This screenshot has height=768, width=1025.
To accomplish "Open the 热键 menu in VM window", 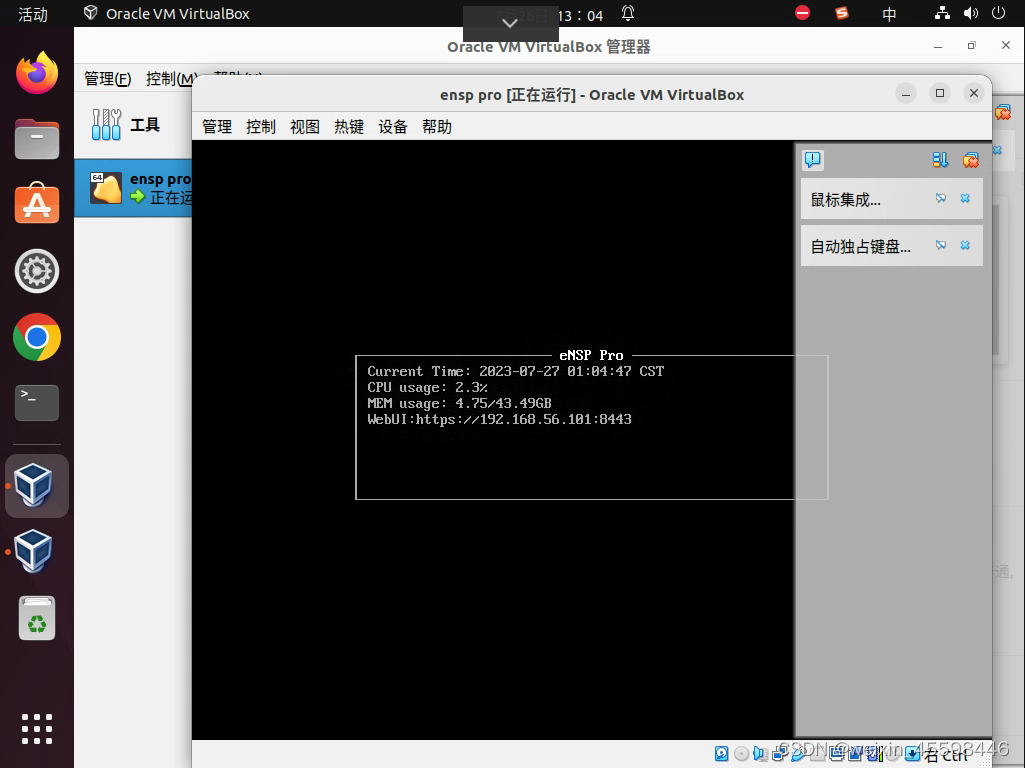I will click(x=349, y=127).
